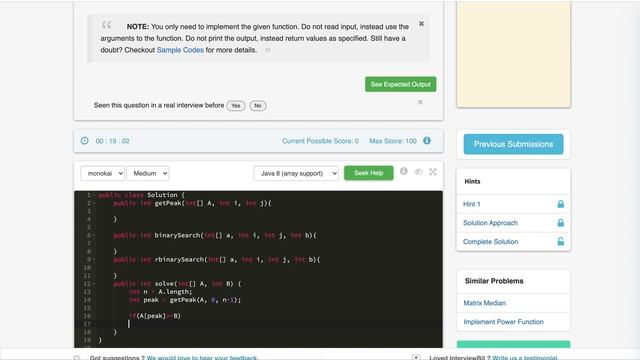Expand editor to fullscreen icon
Image resolution: width=640 pixels, height=360 pixels.
click(x=433, y=172)
